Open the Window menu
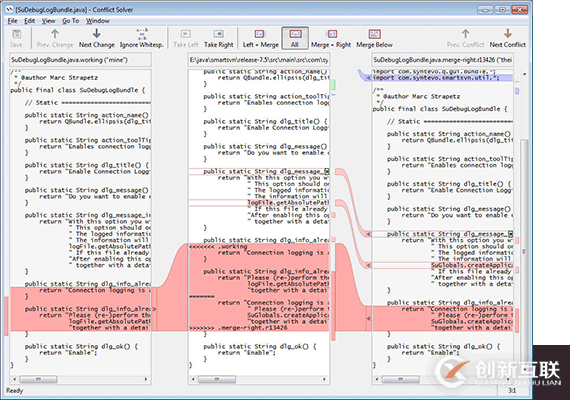570x400 pixels. [x=97, y=21]
